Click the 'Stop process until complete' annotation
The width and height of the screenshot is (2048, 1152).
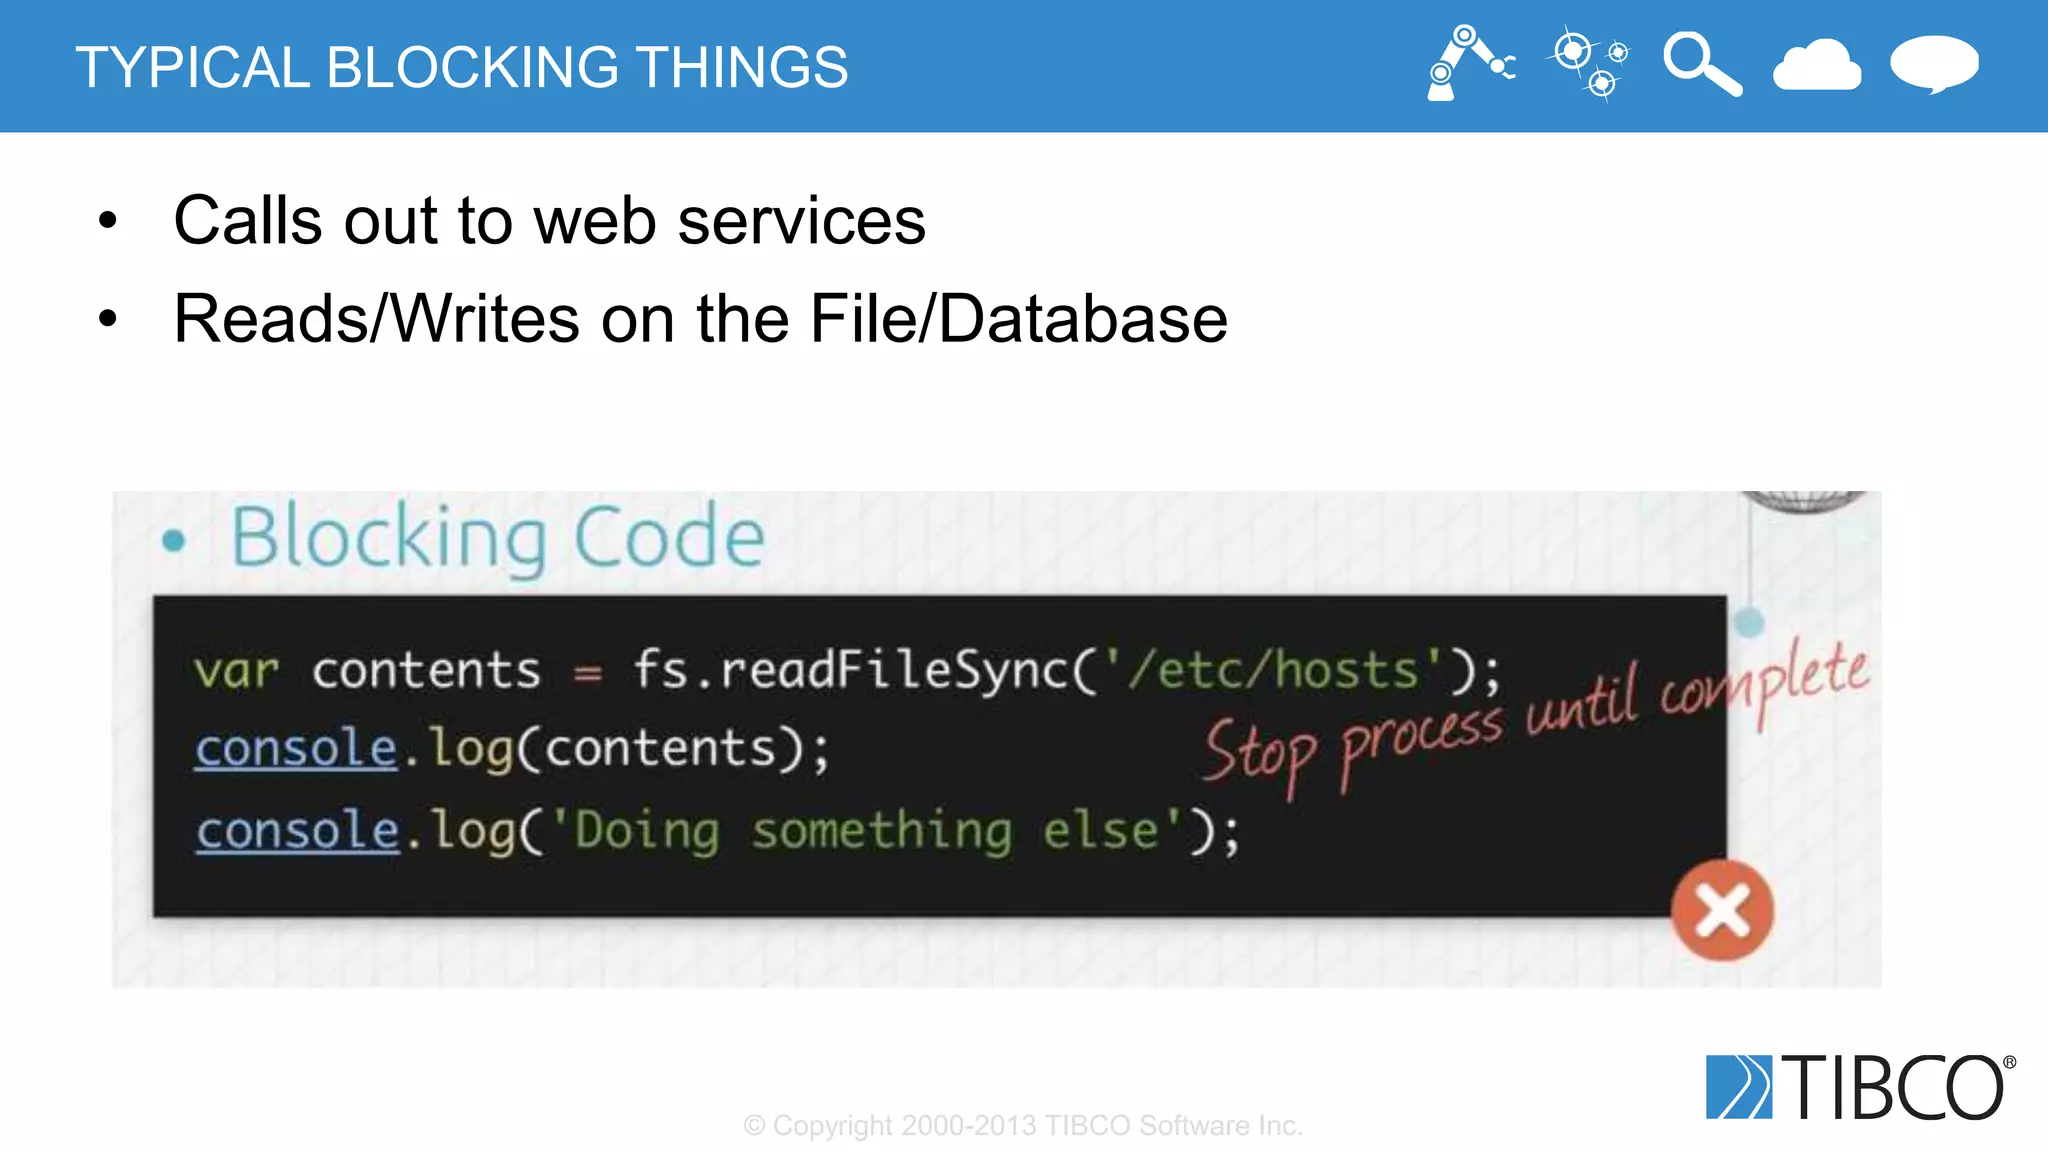(x=1536, y=719)
